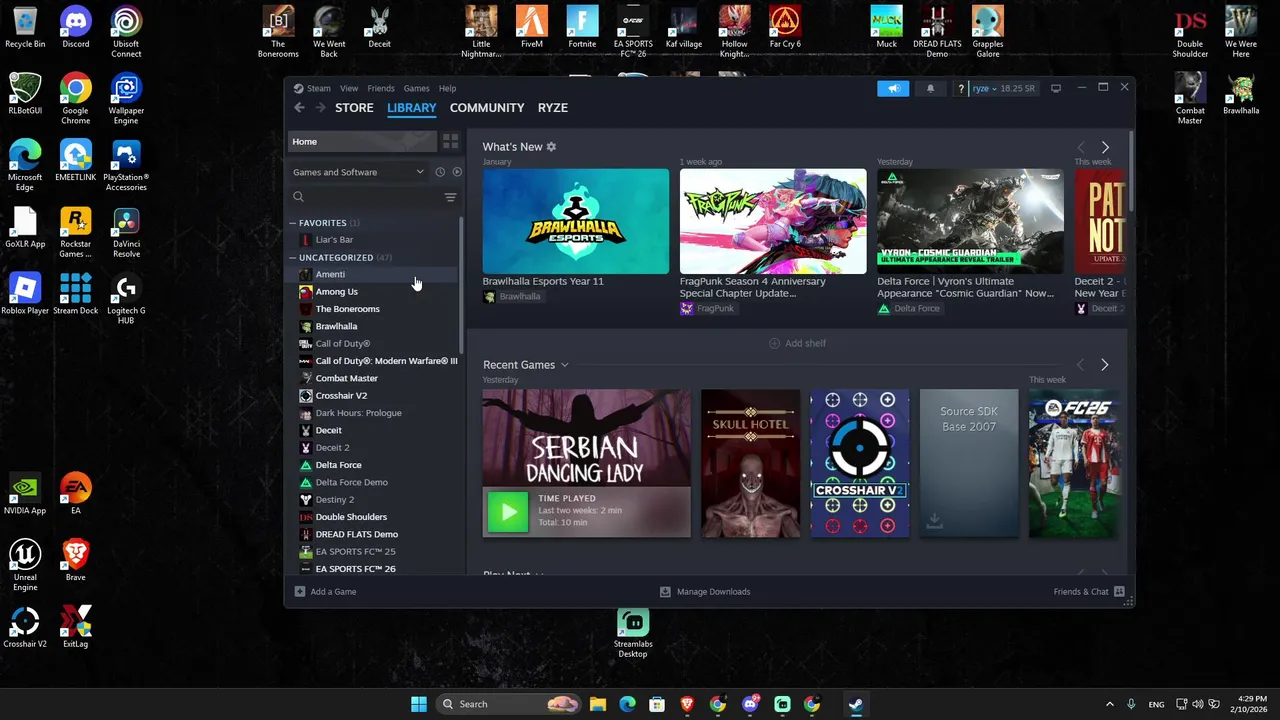Open the STORE tab

coord(354,108)
